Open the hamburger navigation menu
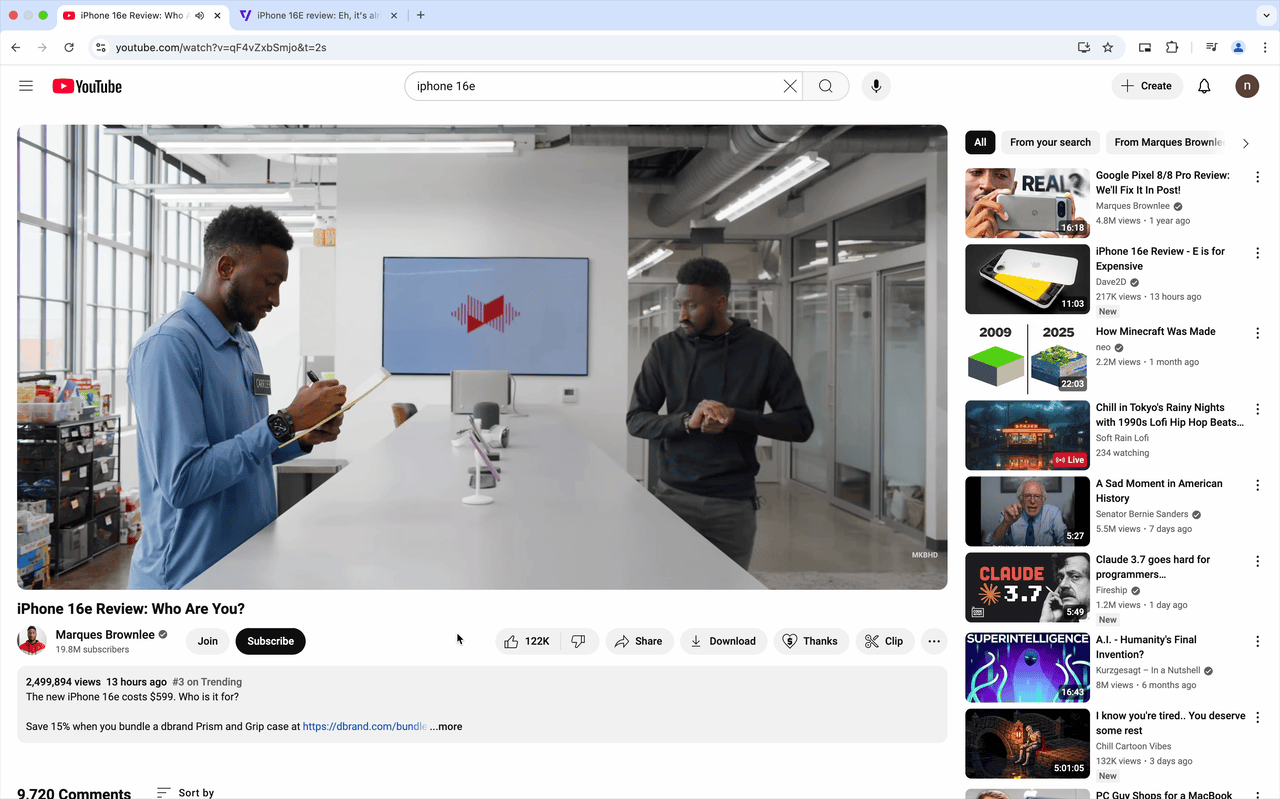1280x799 pixels. coord(26,86)
